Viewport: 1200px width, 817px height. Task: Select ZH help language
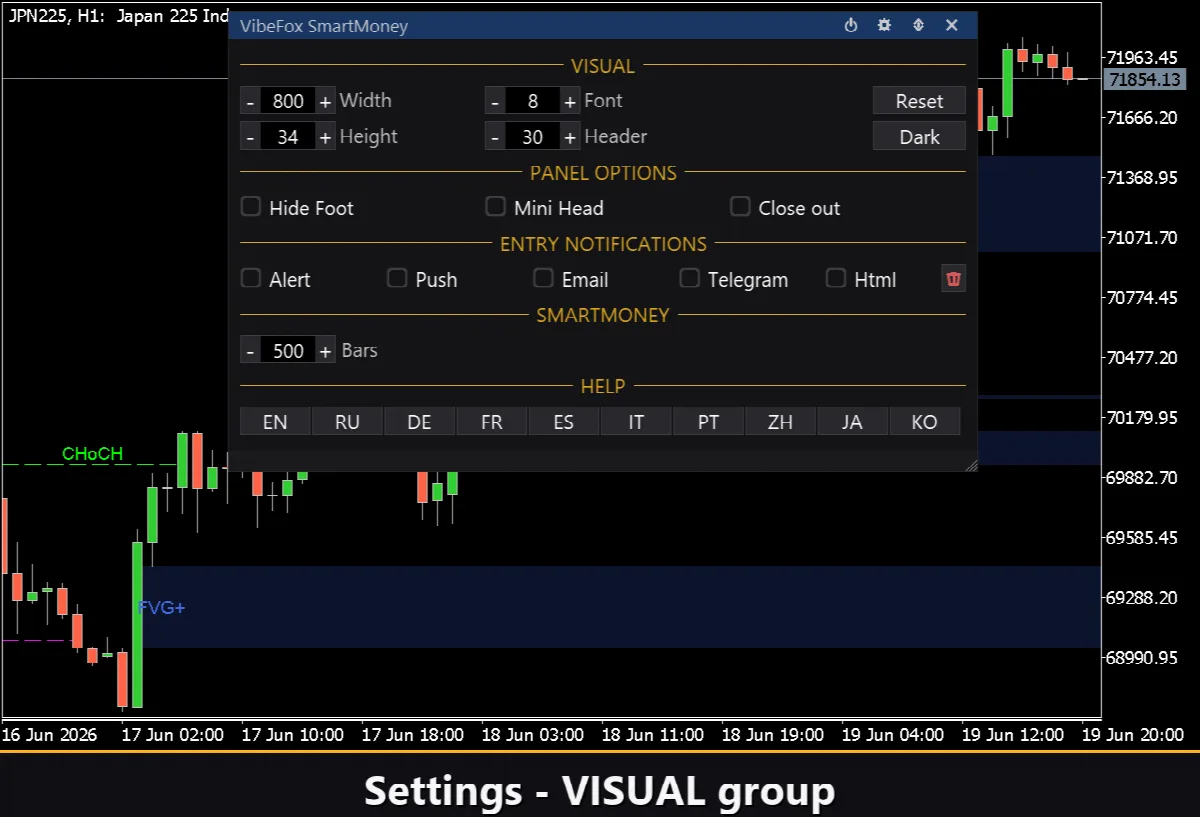781,422
